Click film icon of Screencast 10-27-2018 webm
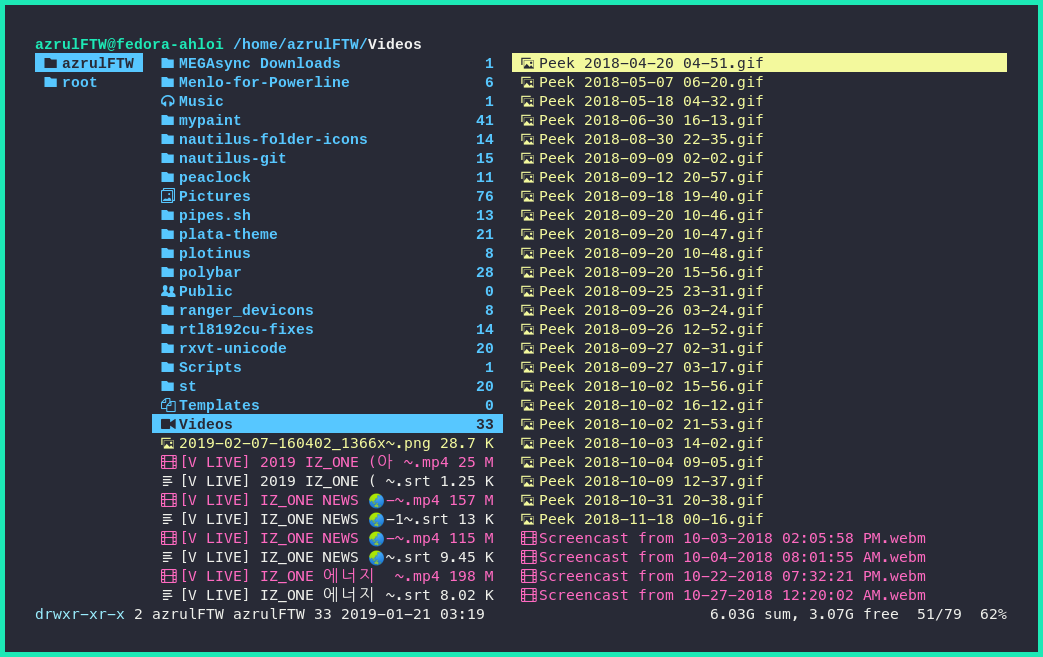 pyautogui.click(x=528, y=595)
